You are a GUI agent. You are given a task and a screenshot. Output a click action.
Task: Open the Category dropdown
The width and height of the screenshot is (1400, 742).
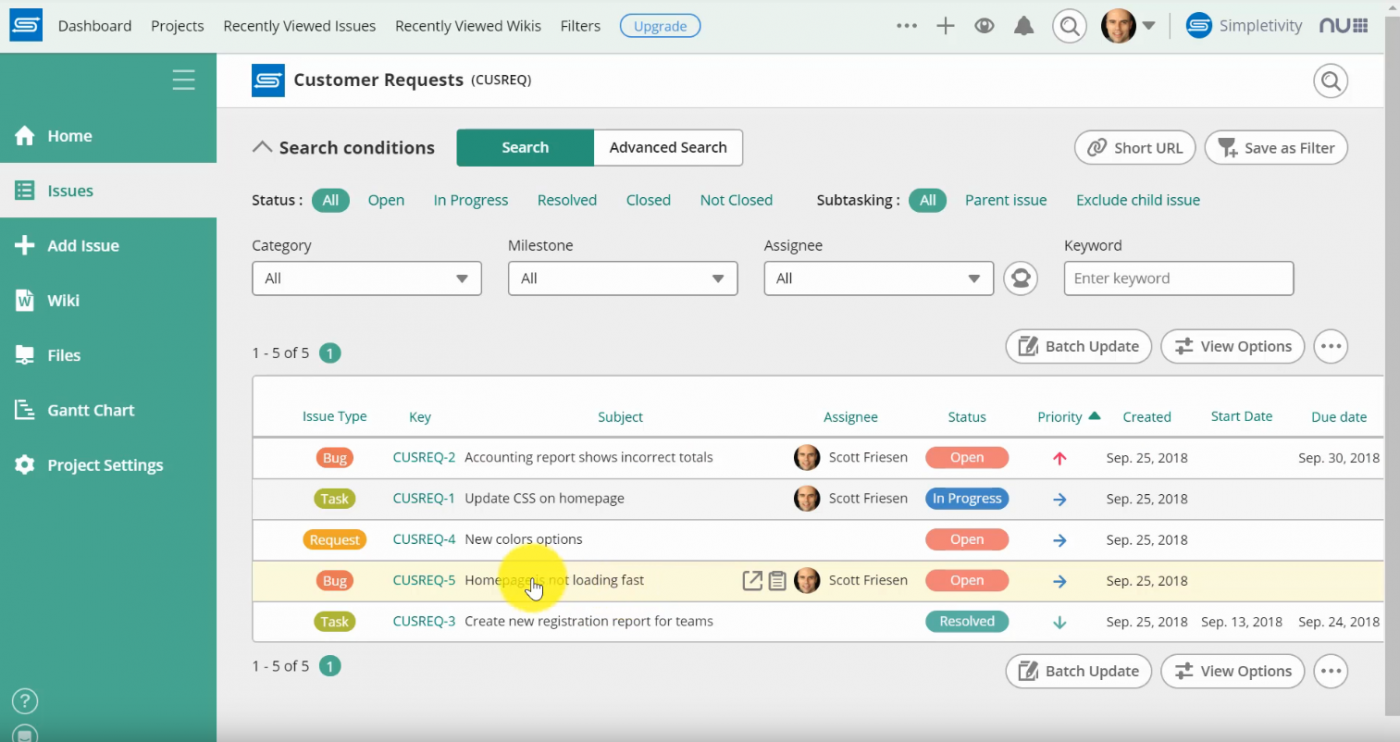pos(366,278)
